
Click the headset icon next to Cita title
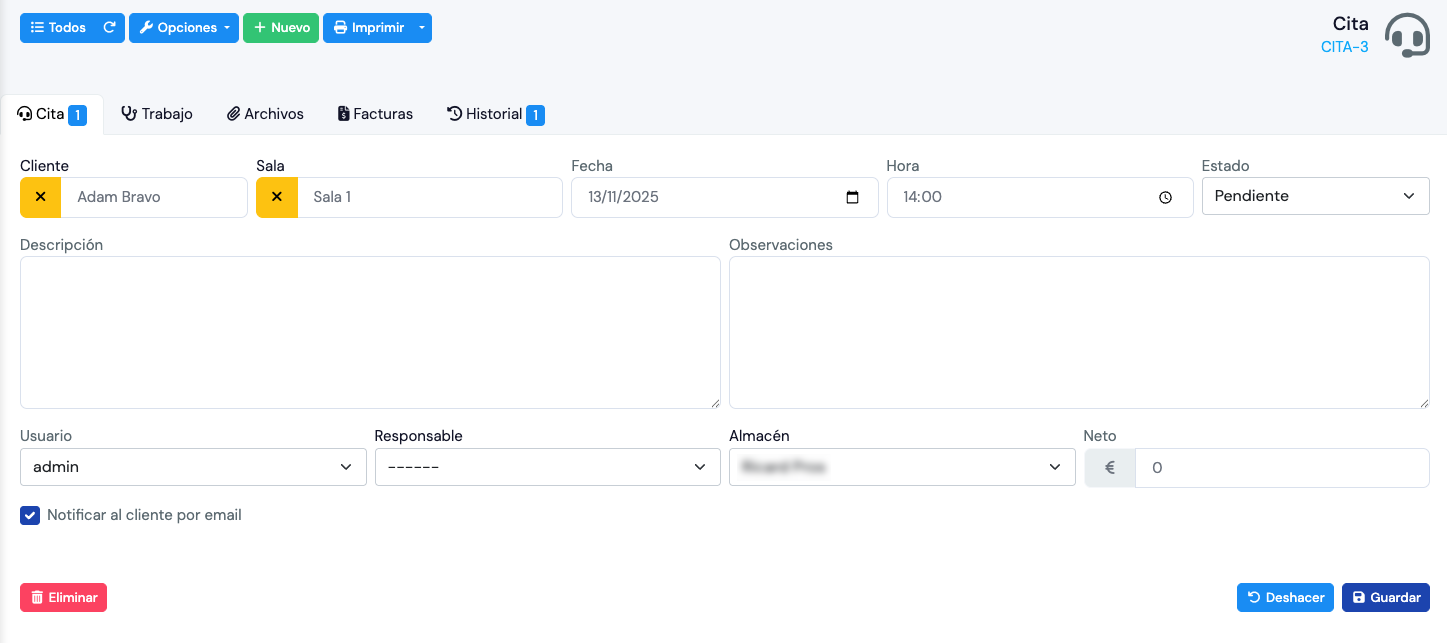point(1407,35)
